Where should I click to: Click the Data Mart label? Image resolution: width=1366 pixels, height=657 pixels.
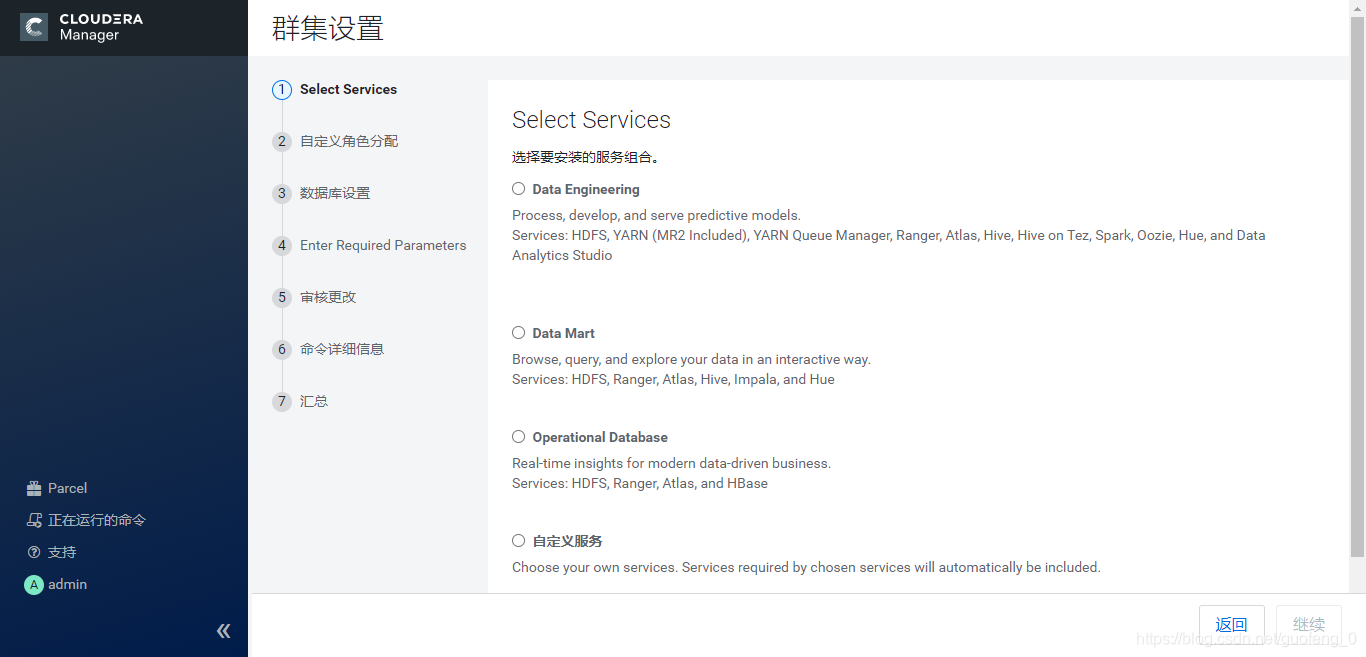563,333
